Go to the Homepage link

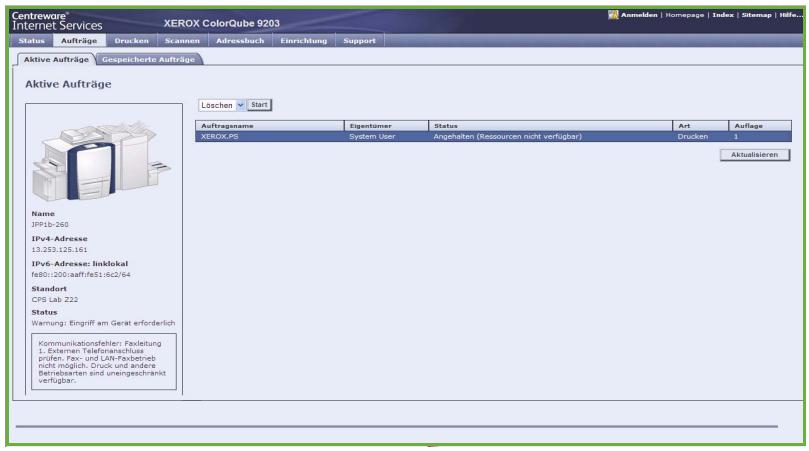point(685,15)
